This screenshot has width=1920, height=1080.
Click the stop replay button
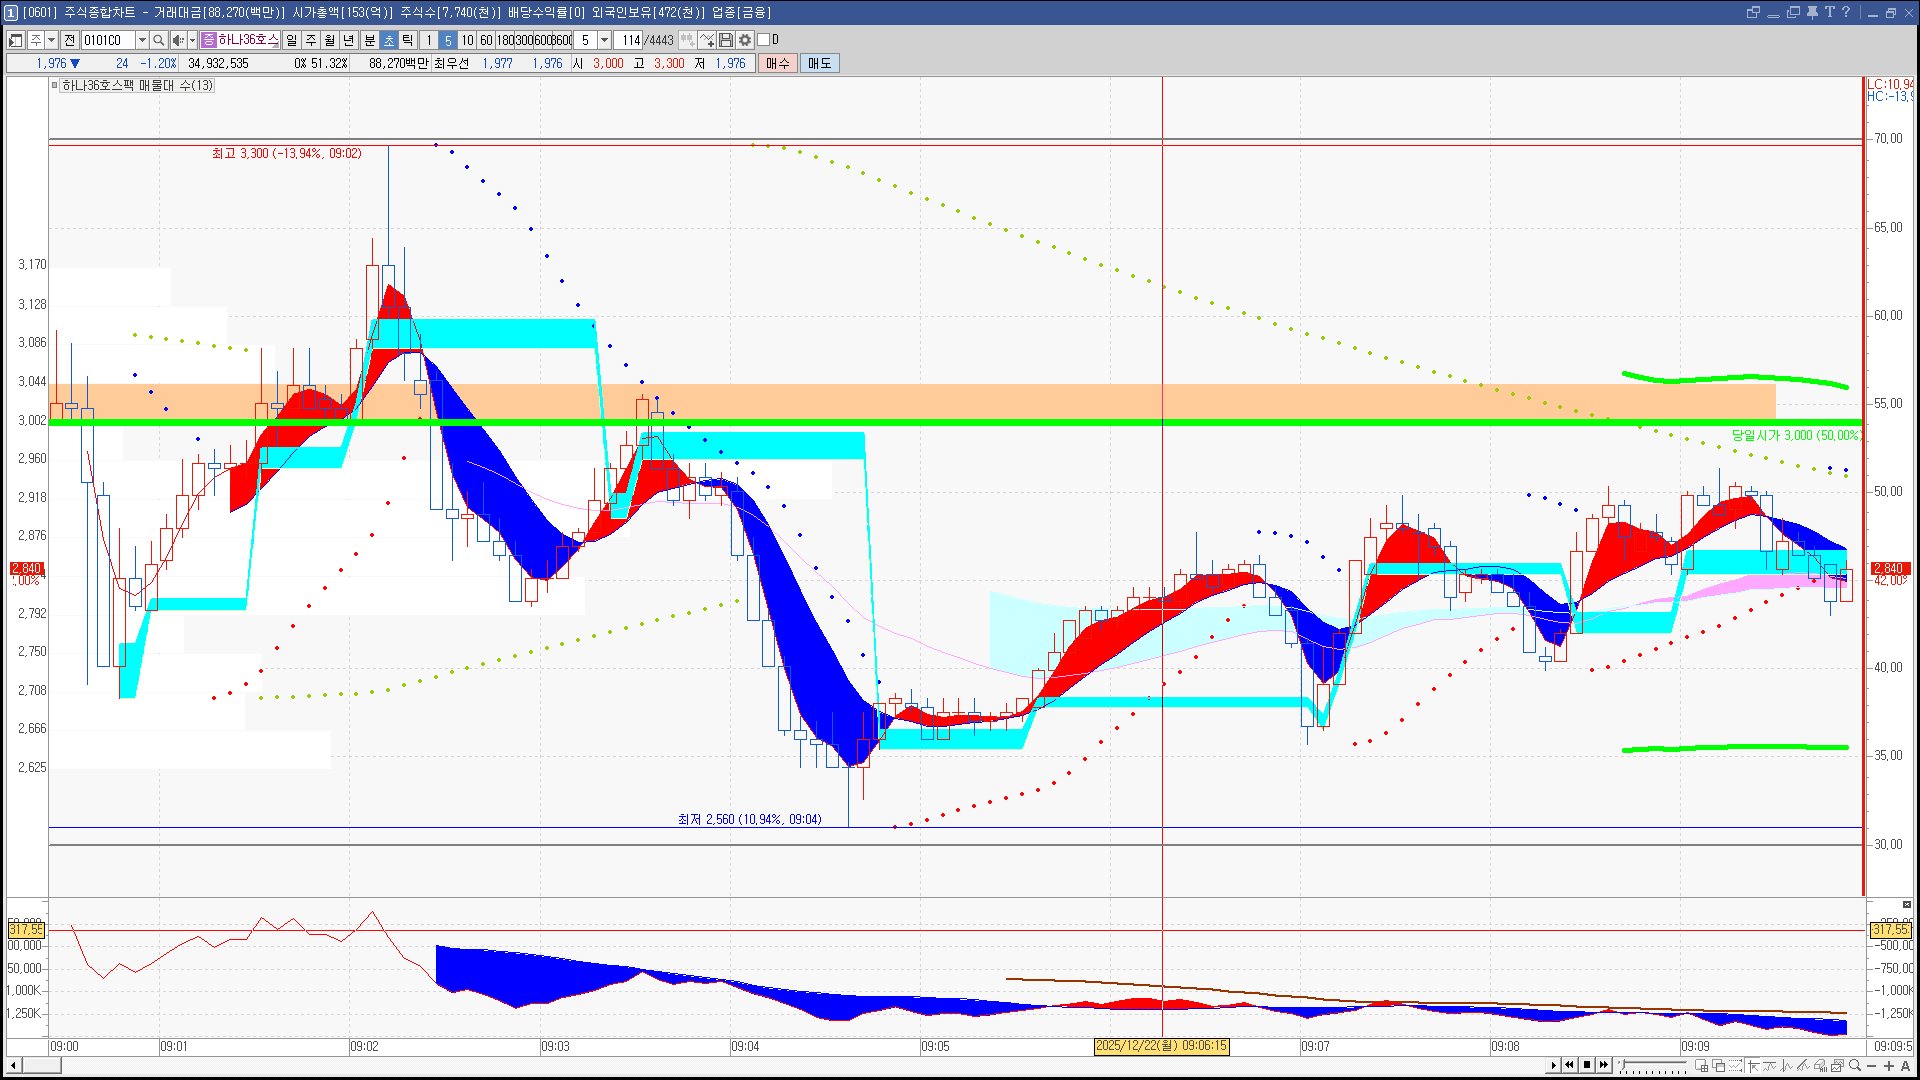[1586, 1065]
